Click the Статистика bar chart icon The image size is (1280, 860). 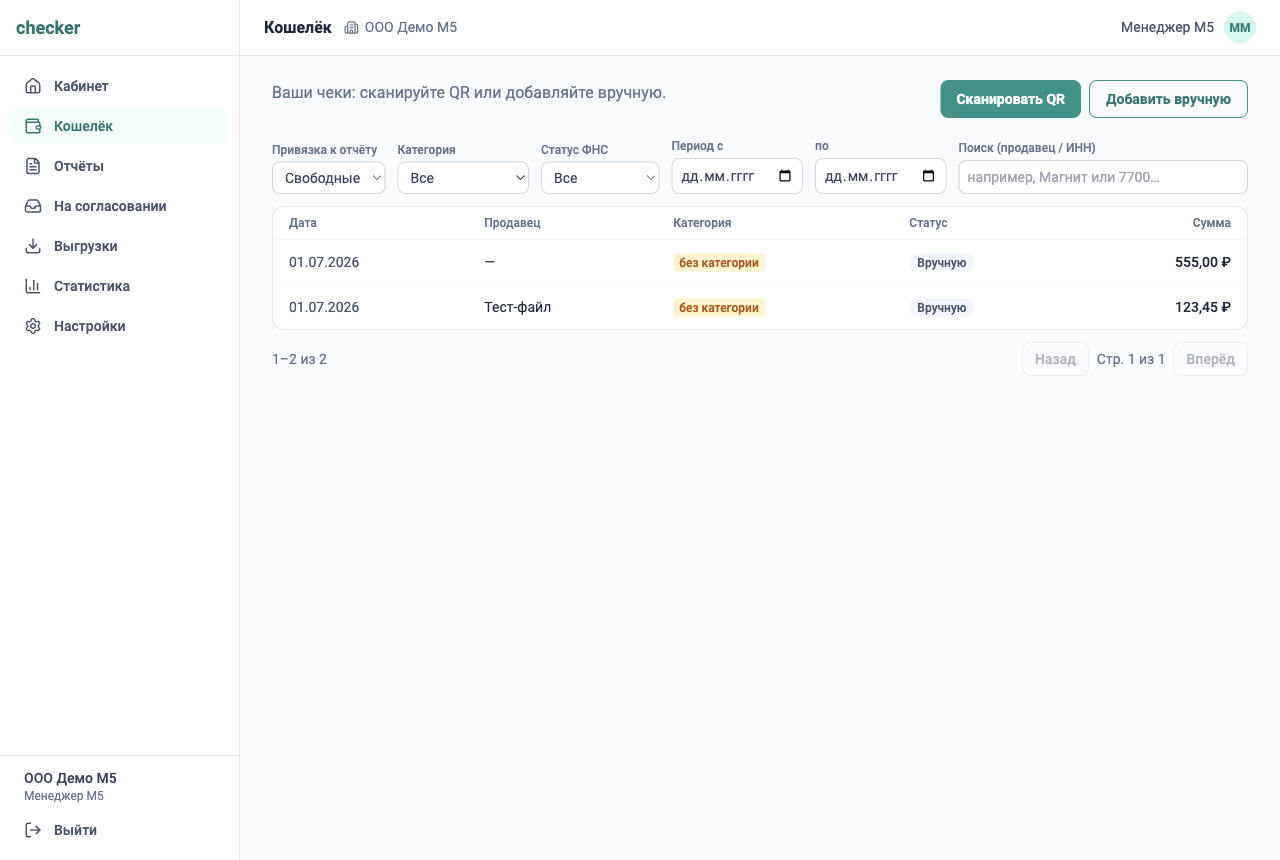click(33, 286)
